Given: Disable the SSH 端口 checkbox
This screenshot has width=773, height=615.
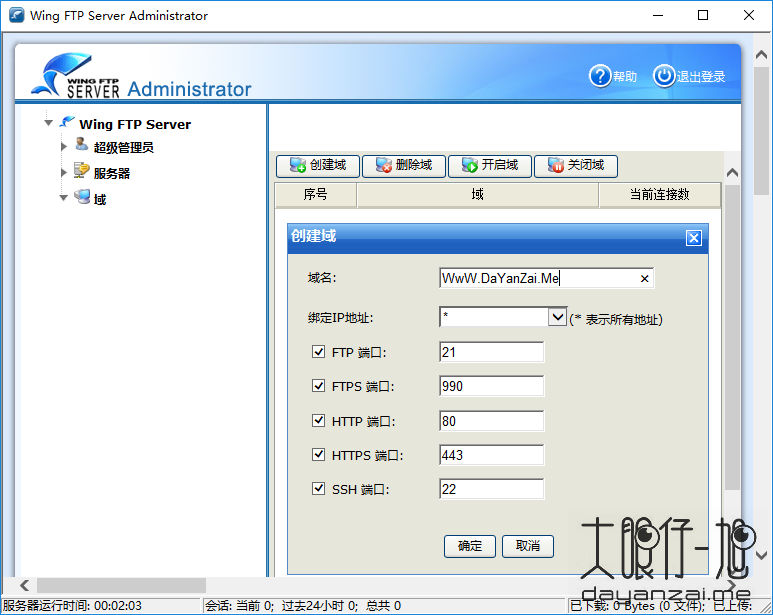Looking at the screenshot, I should point(318,488).
